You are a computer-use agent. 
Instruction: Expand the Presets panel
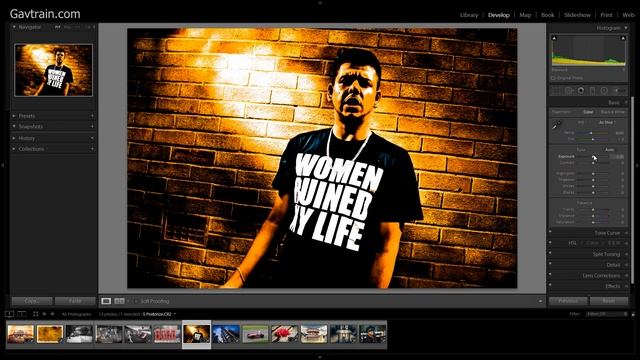coord(14,116)
